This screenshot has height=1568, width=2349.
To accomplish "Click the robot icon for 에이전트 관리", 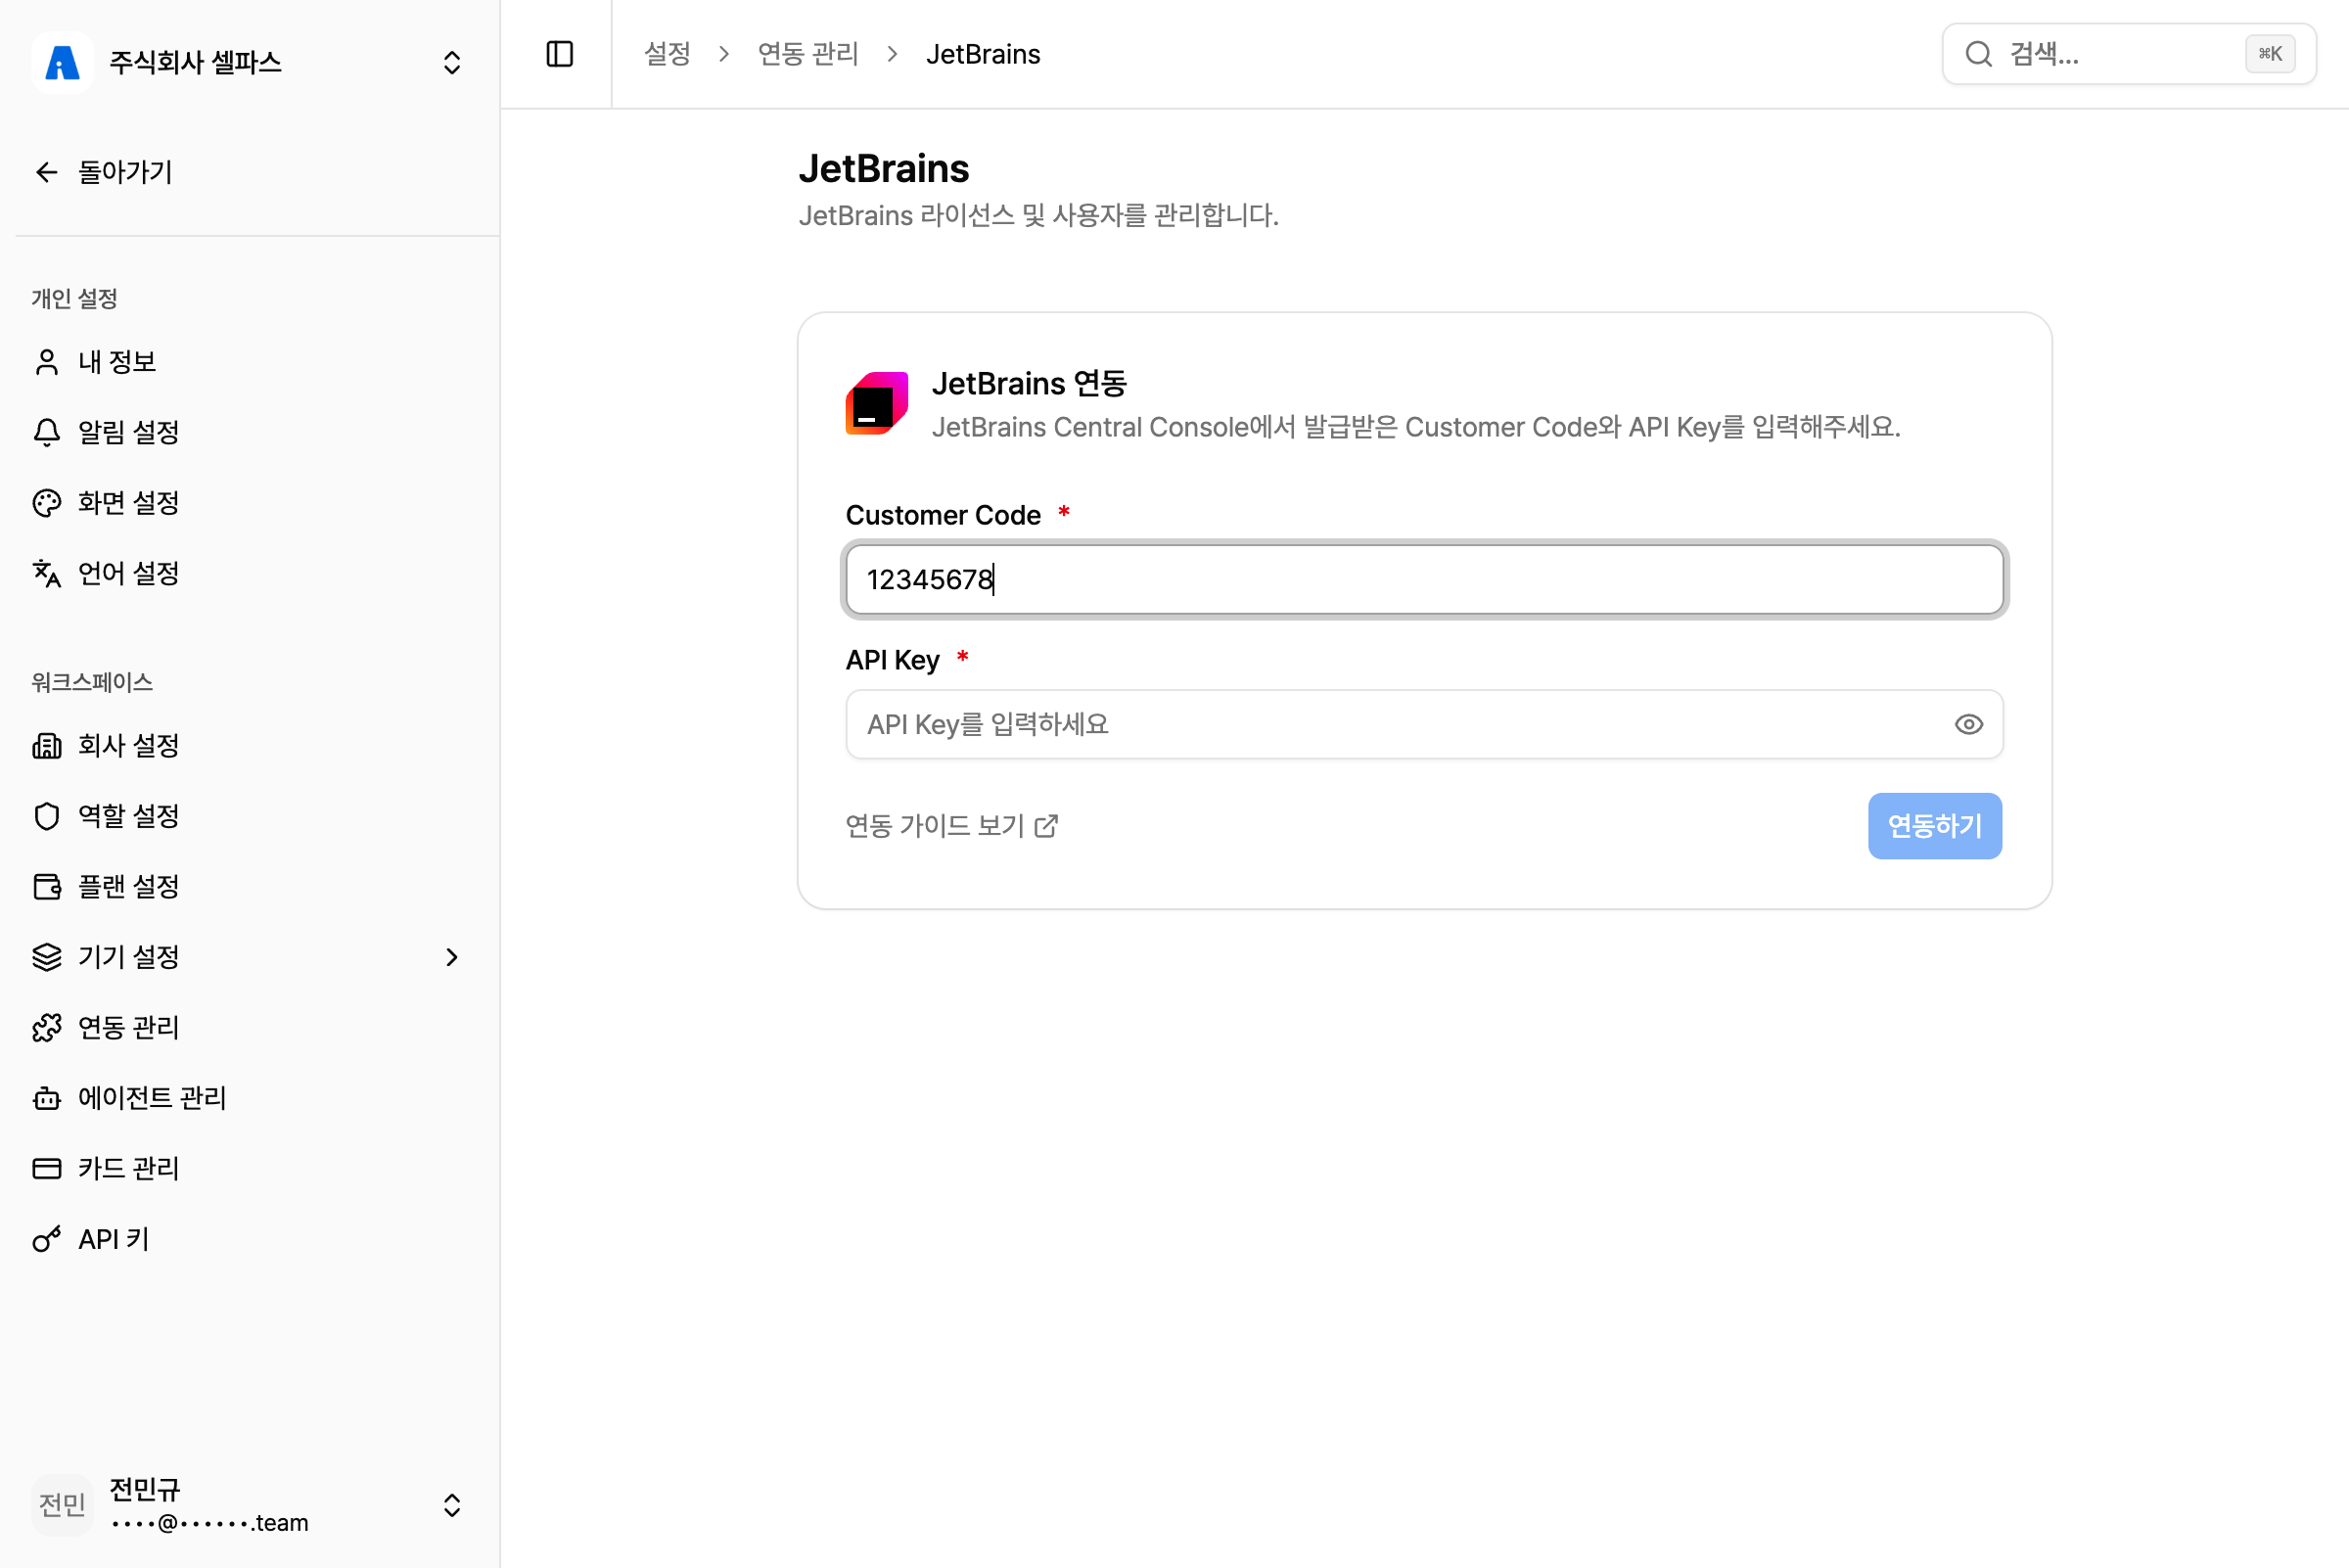I will pyautogui.click(x=47, y=1098).
